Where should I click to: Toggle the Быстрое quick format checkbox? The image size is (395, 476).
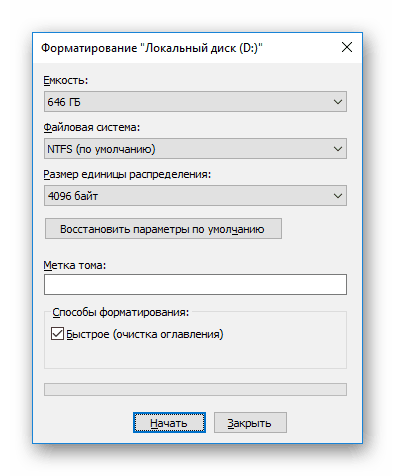click(57, 334)
